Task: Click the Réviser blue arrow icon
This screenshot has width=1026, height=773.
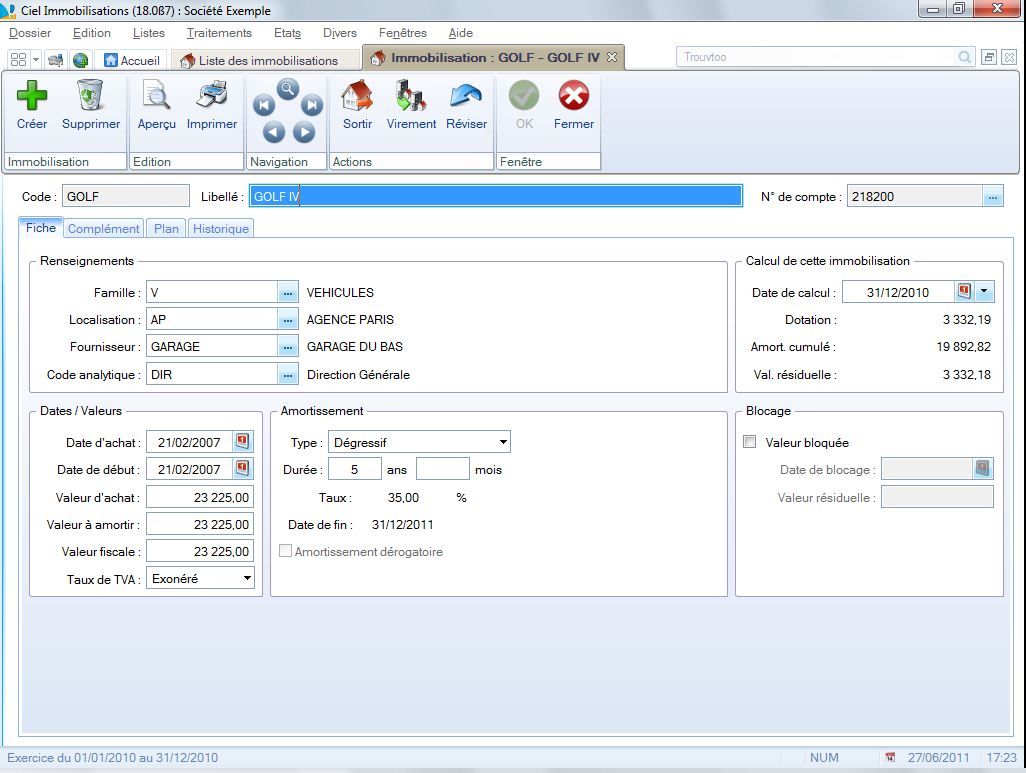Action: [466, 98]
